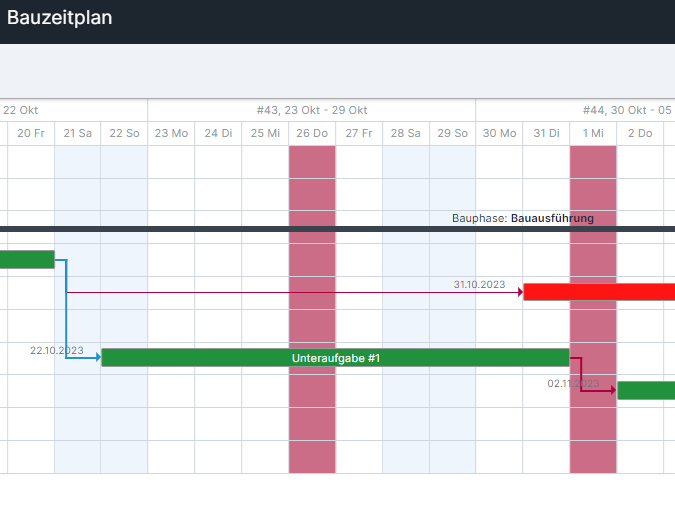Click the 21 Sa weekend header
This screenshot has height=527, width=675.
tap(77, 133)
